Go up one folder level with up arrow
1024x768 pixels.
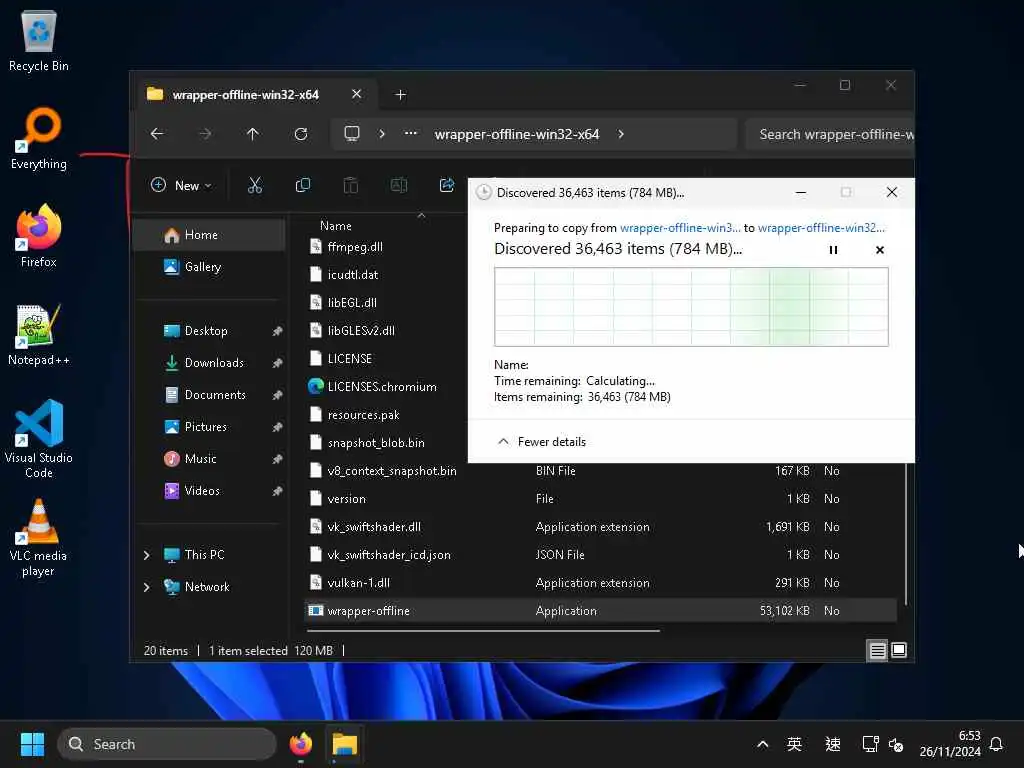pos(253,134)
